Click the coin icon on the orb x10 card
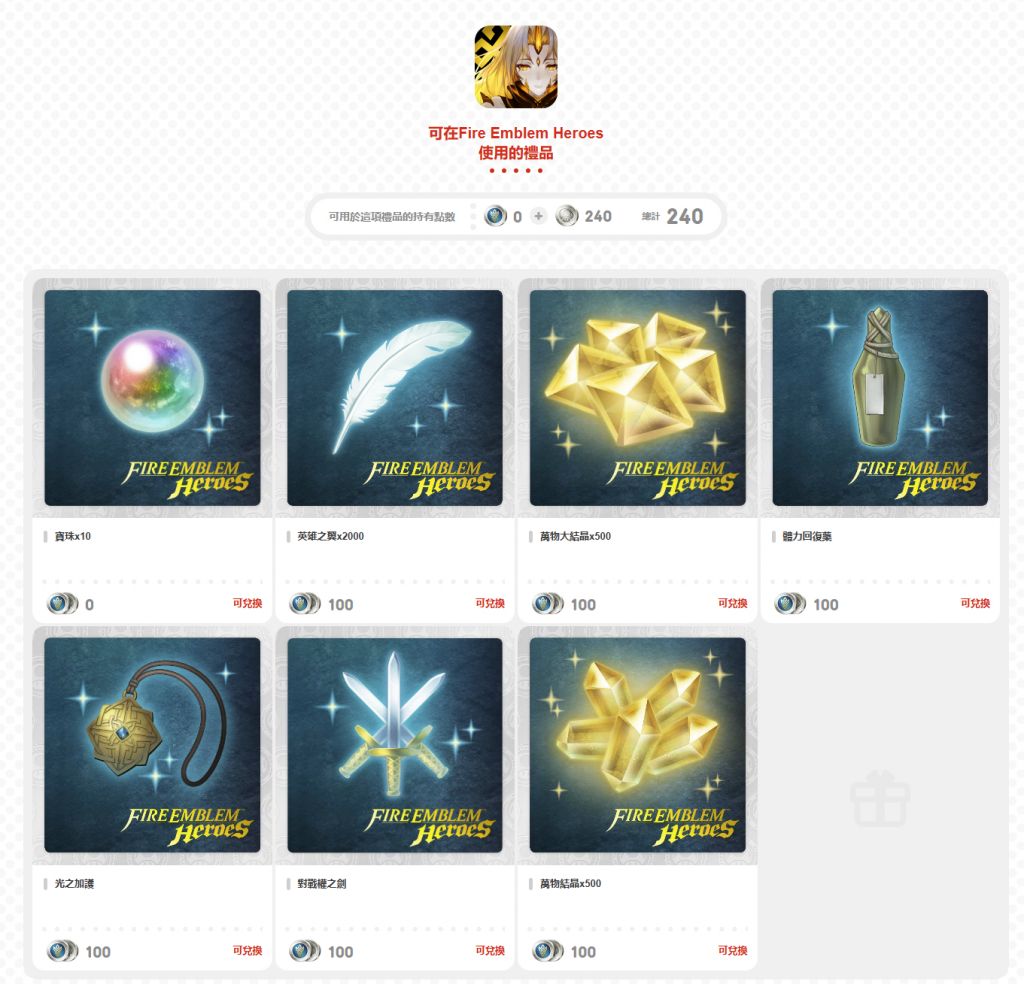This screenshot has width=1024, height=984. pos(62,604)
